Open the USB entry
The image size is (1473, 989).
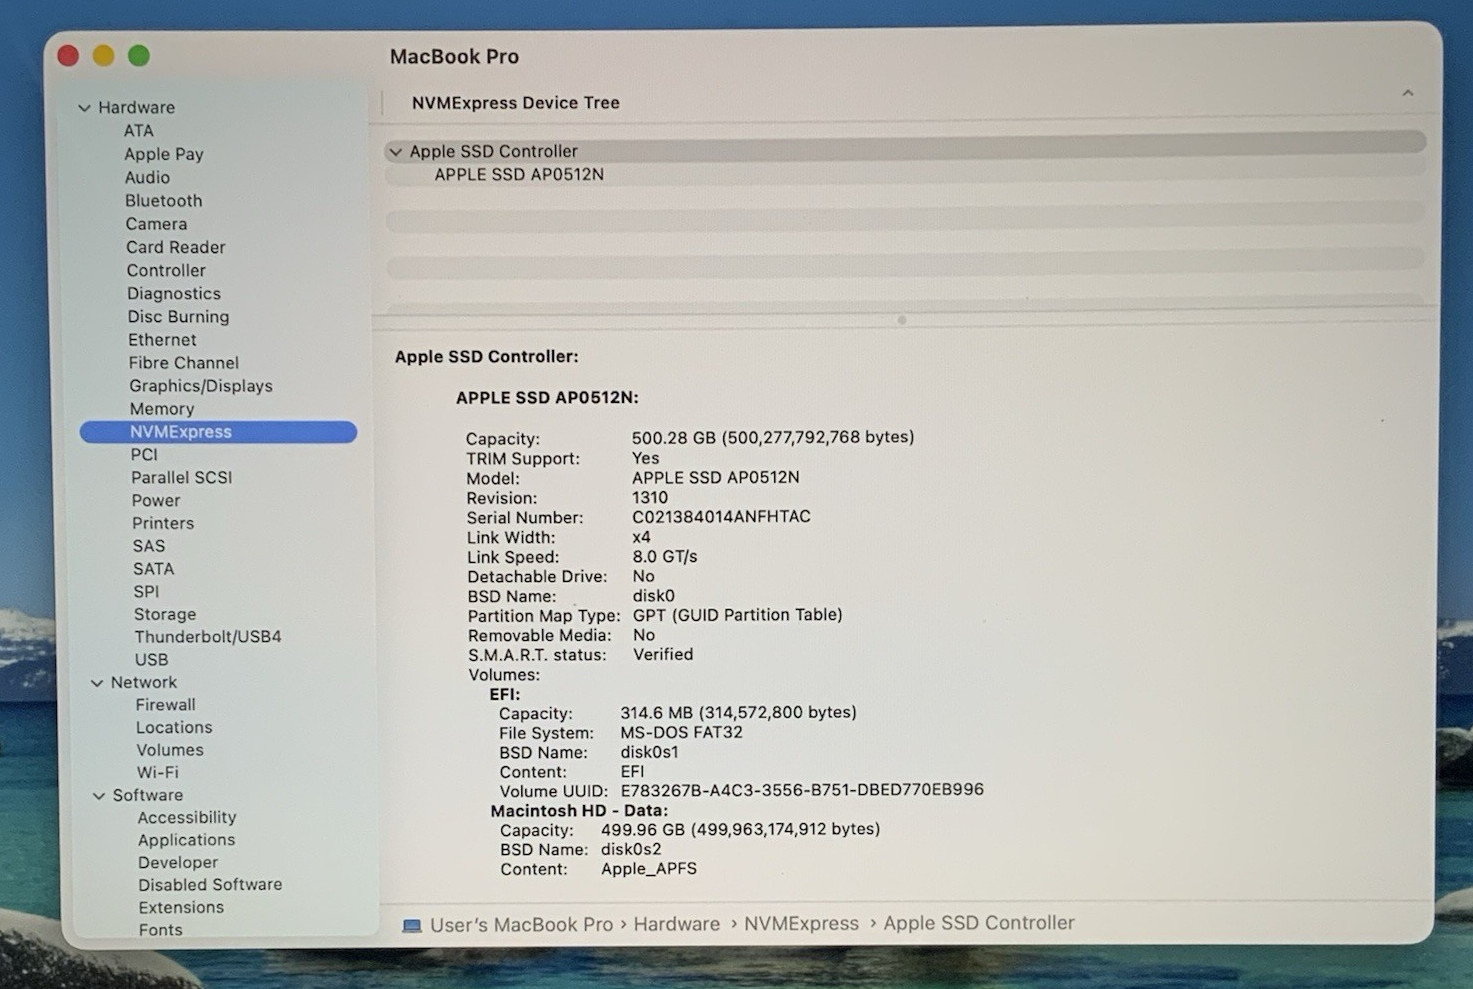[x=152, y=659]
